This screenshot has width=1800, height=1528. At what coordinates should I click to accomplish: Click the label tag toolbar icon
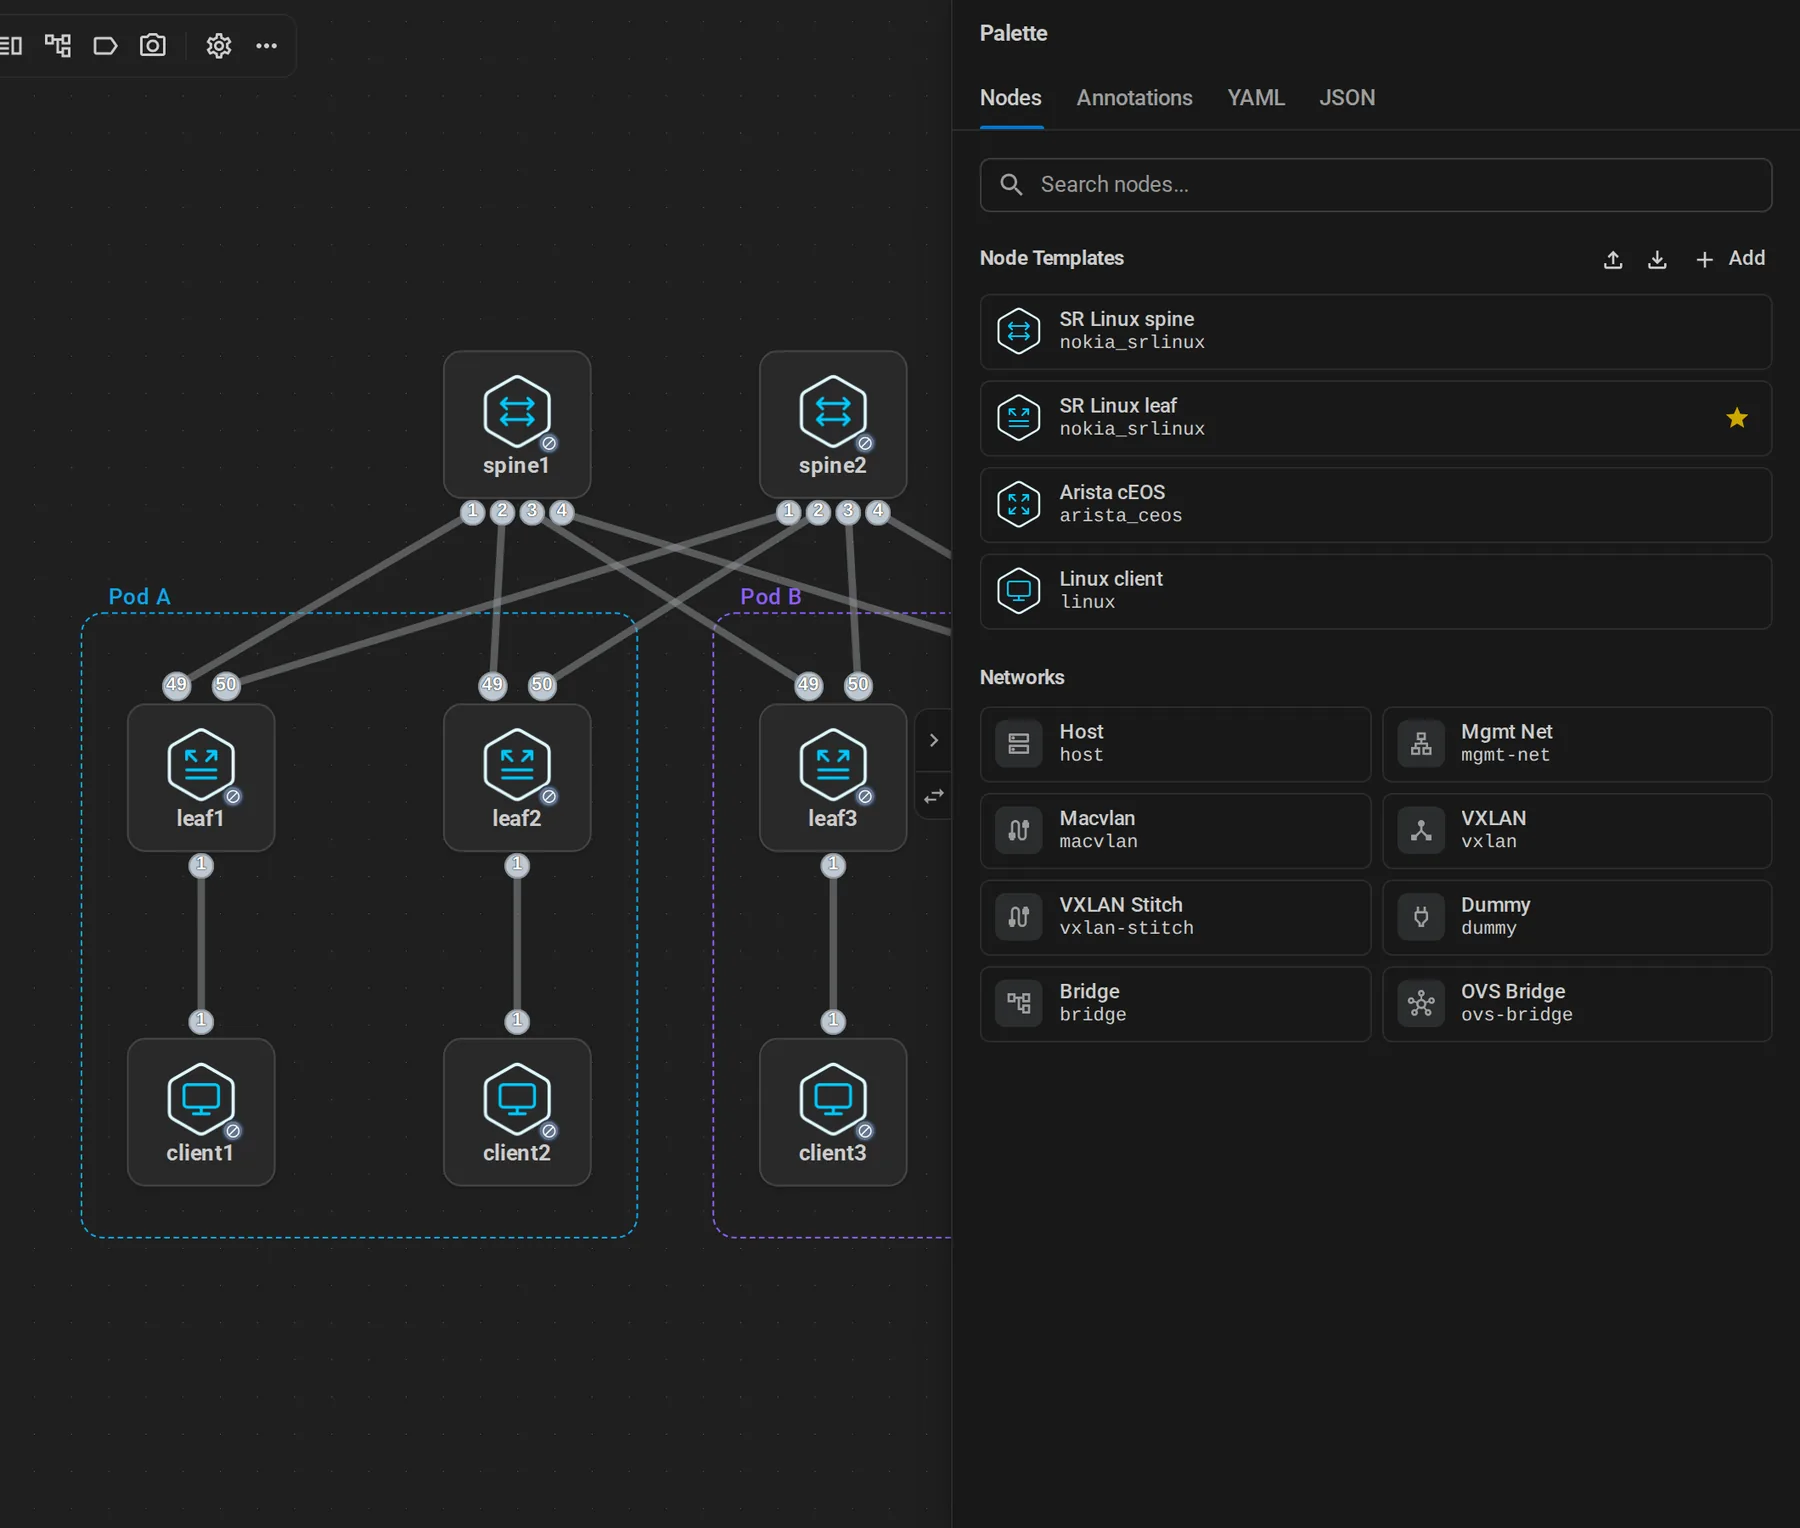click(x=105, y=45)
